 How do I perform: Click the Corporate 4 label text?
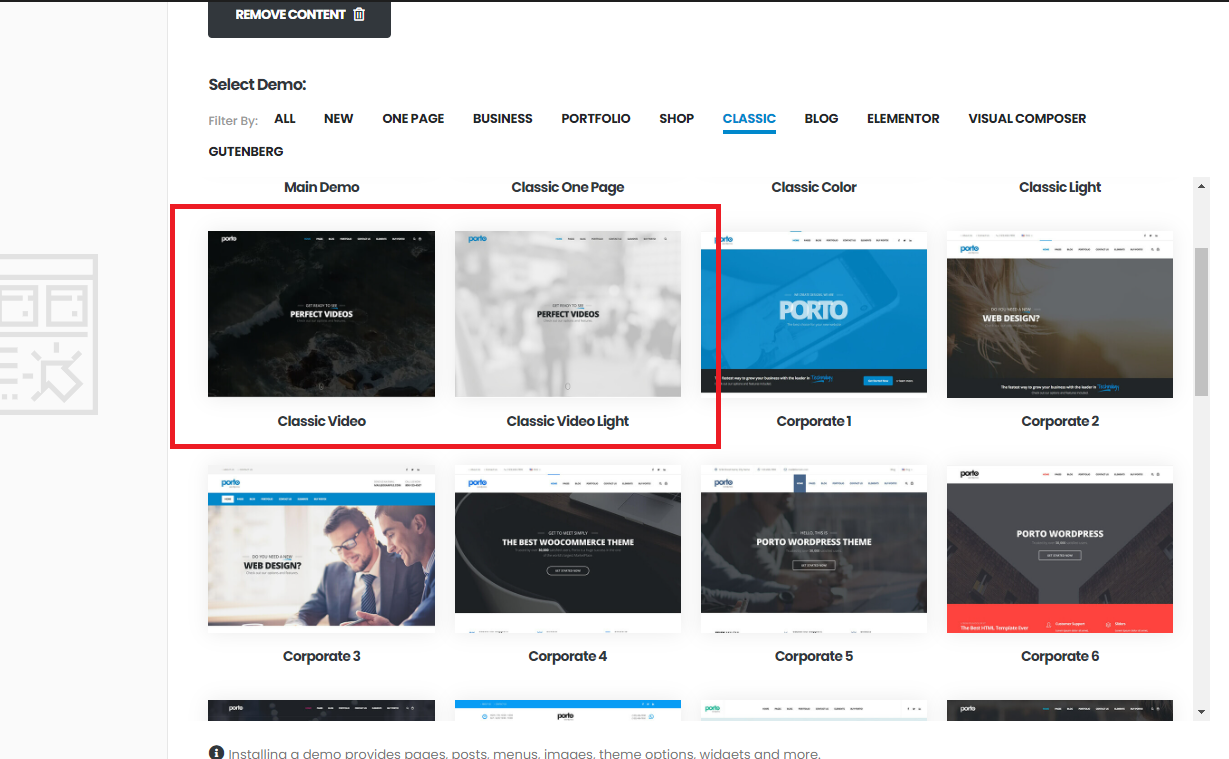click(x=568, y=656)
